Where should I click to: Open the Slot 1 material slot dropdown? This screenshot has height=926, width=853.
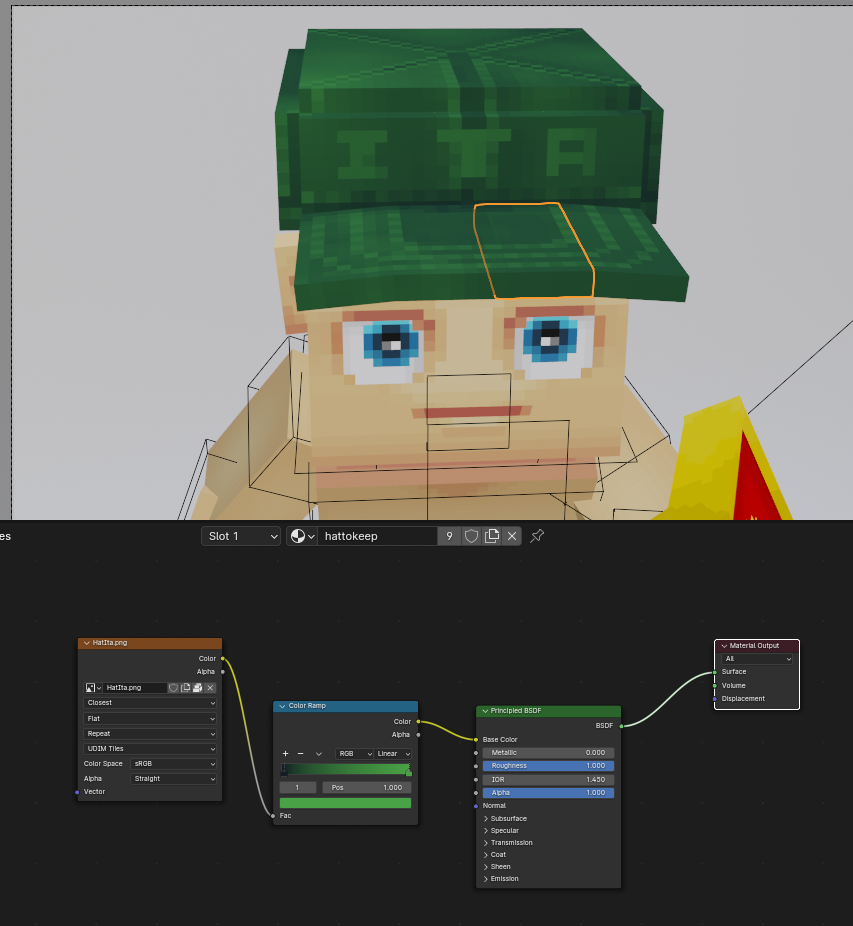240,536
